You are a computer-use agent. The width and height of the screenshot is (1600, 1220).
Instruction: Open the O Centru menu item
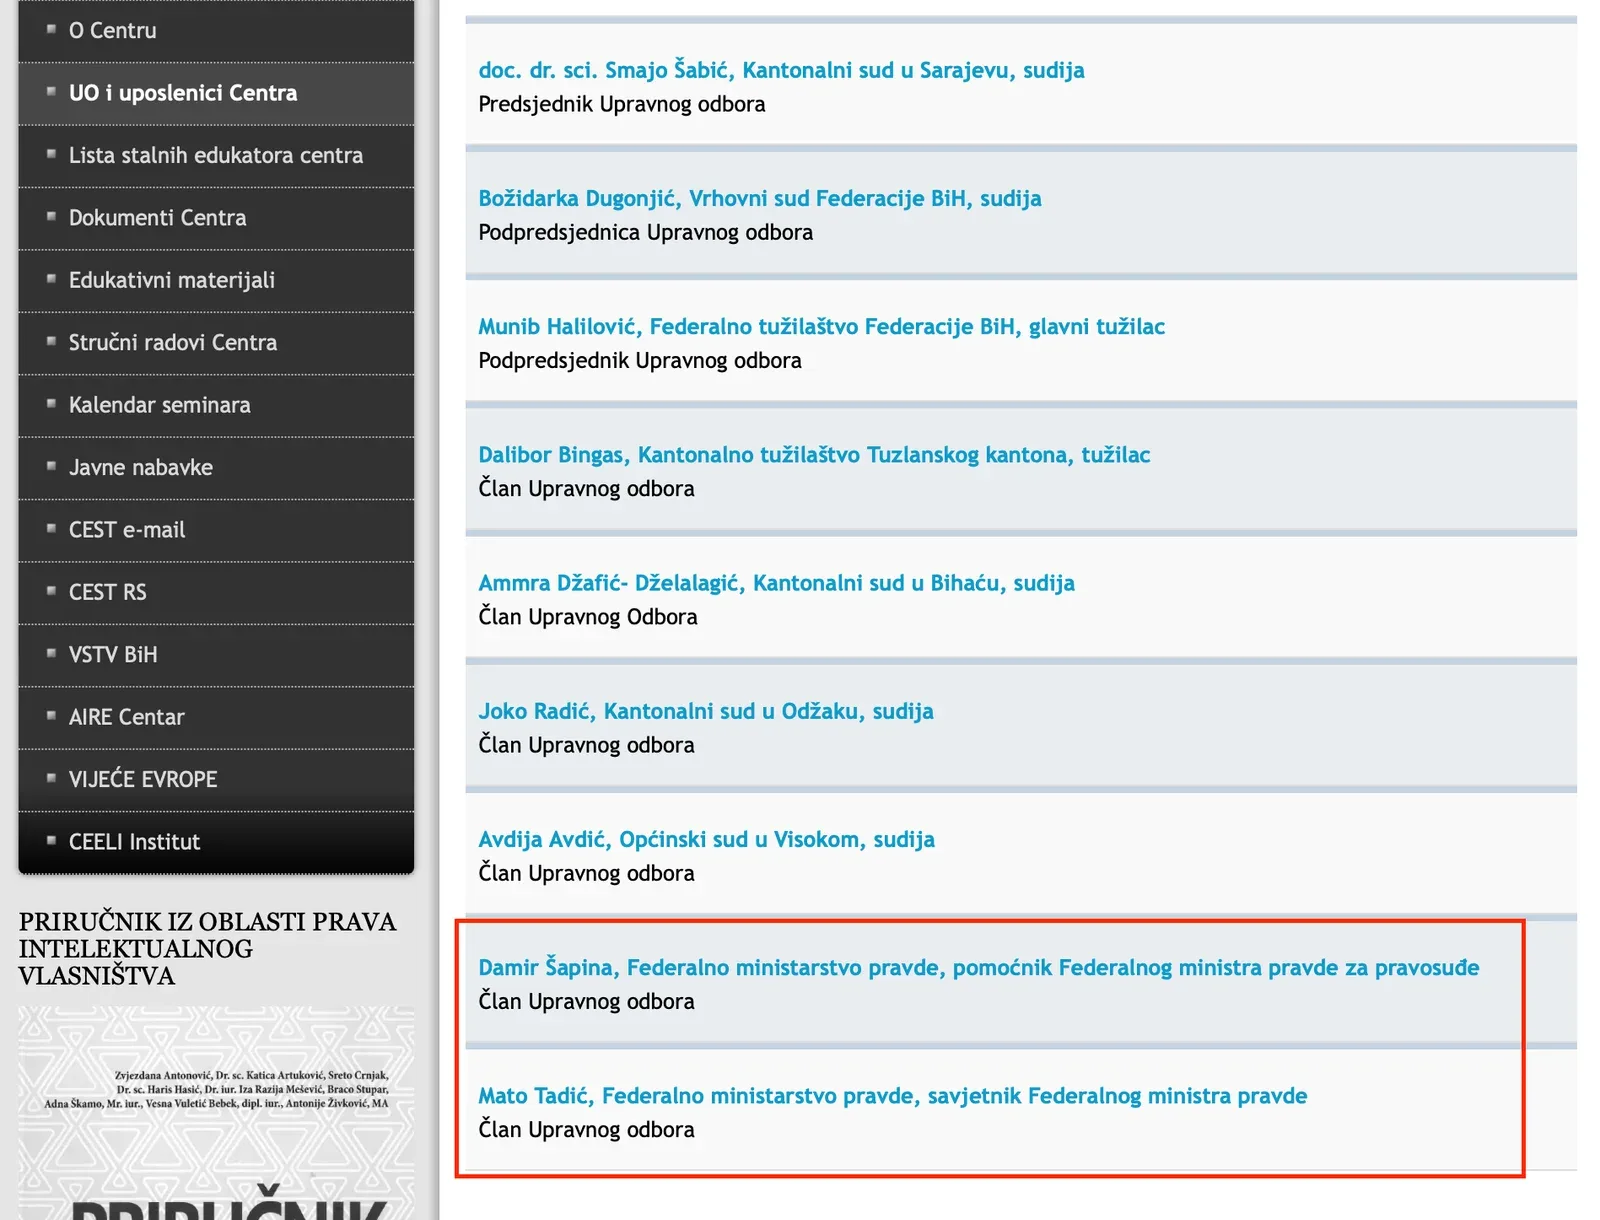click(x=112, y=31)
